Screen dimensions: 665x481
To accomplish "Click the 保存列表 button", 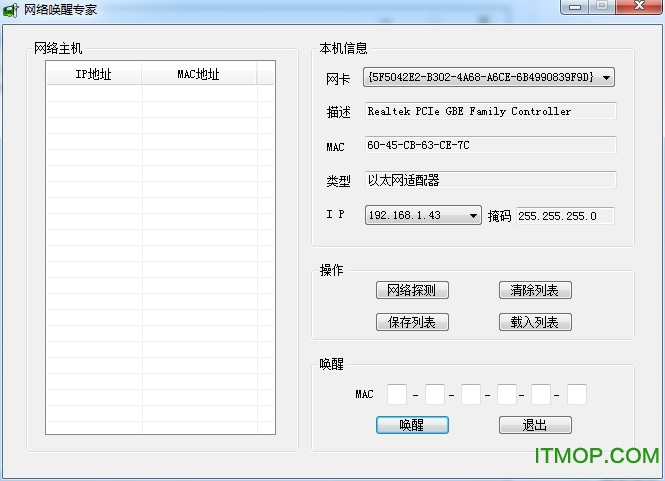I will coord(412,322).
